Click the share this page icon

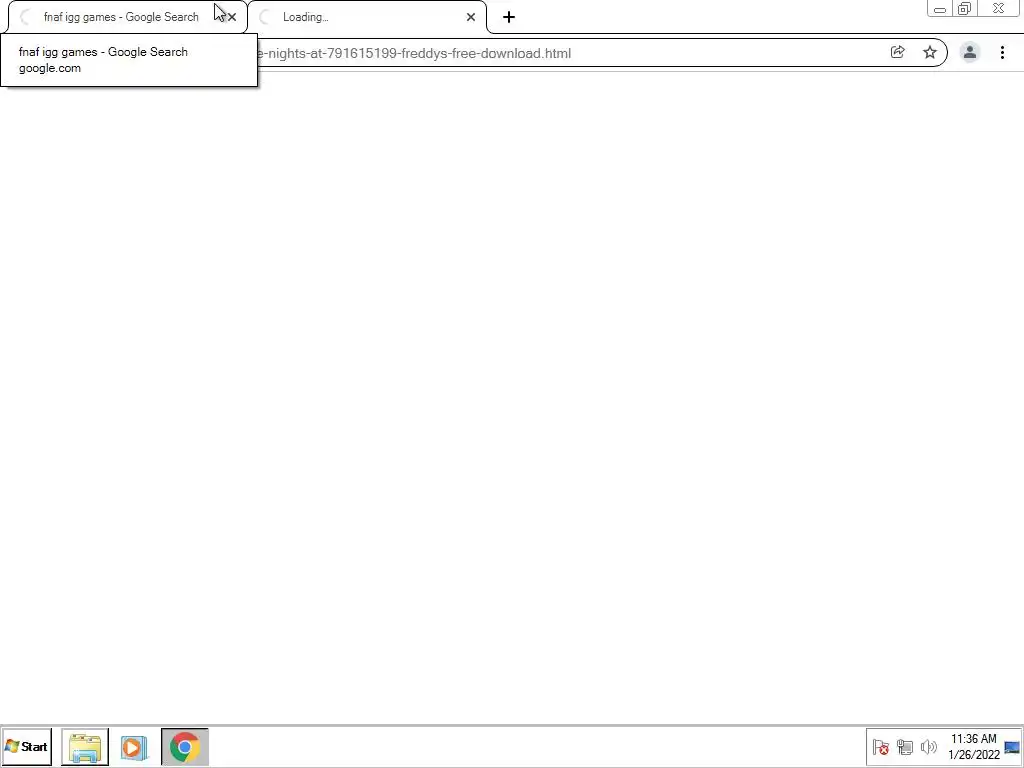point(897,52)
